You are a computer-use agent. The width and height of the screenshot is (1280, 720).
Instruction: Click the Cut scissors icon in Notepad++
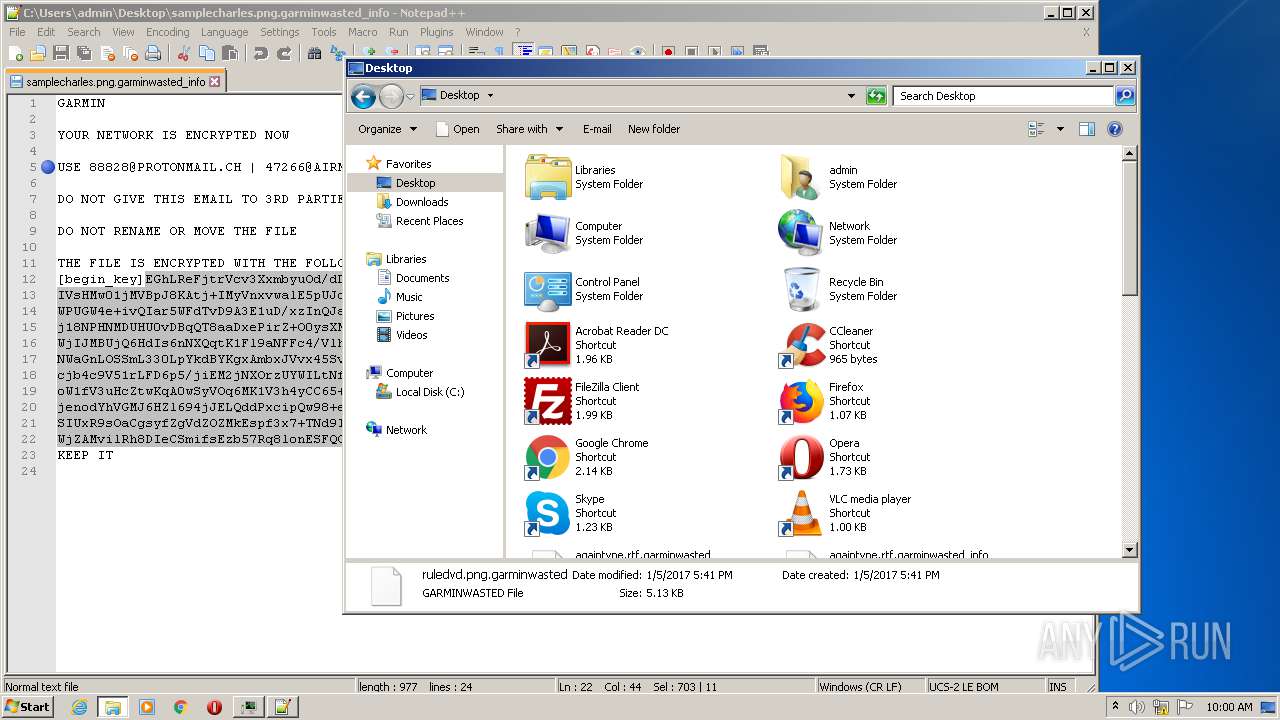click(x=184, y=53)
